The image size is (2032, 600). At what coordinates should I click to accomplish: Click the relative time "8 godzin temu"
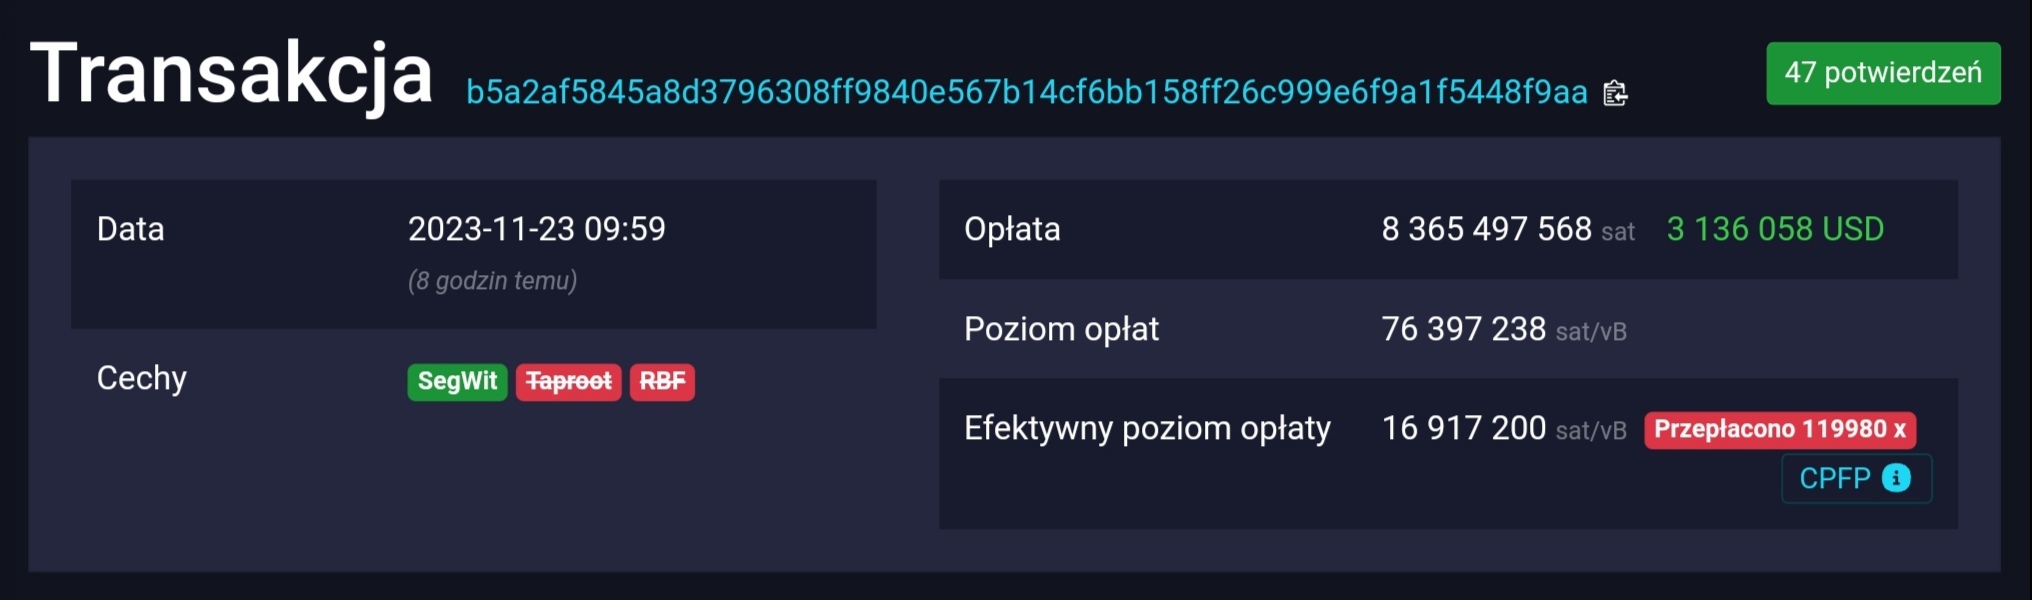tap(492, 281)
